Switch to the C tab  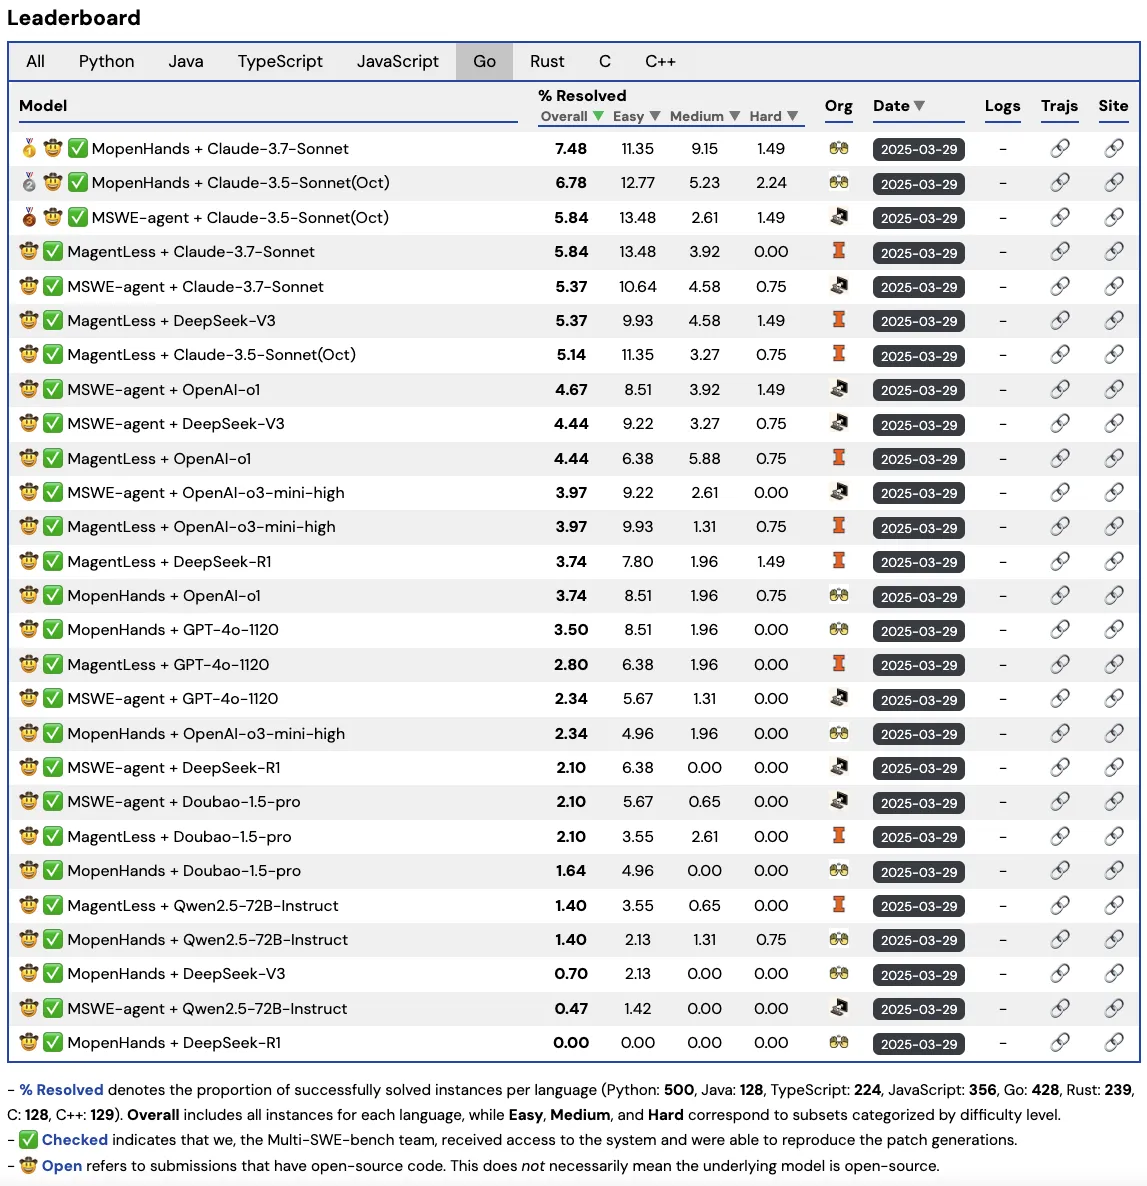point(605,61)
